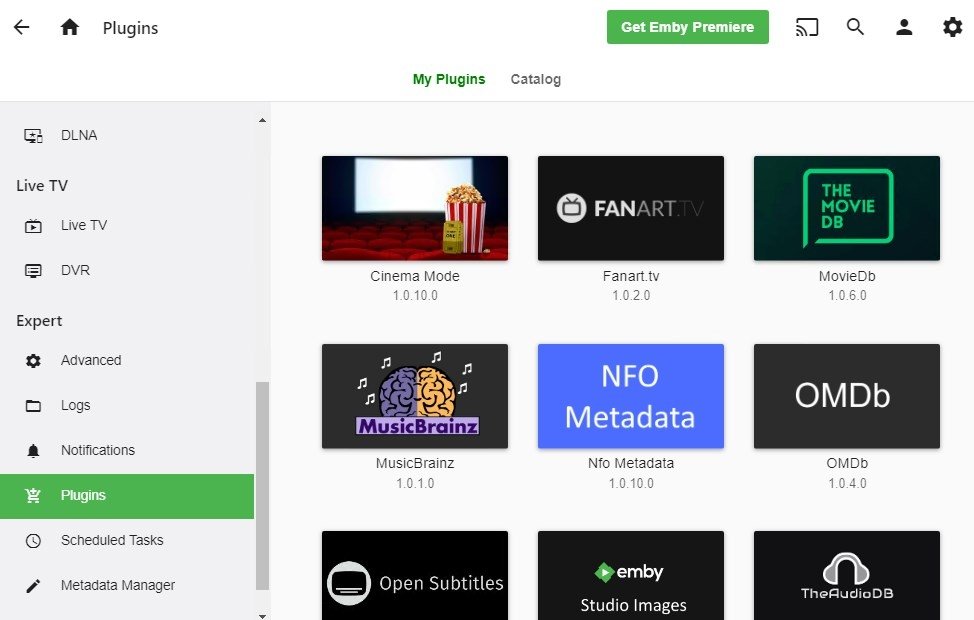The width and height of the screenshot is (974, 620).
Task: Click the Expert section heading
Action: coord(39,321)
